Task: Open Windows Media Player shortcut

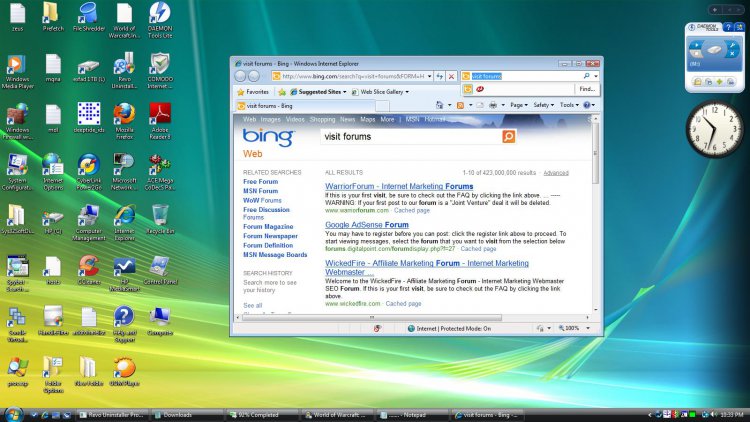Action: 18,71
